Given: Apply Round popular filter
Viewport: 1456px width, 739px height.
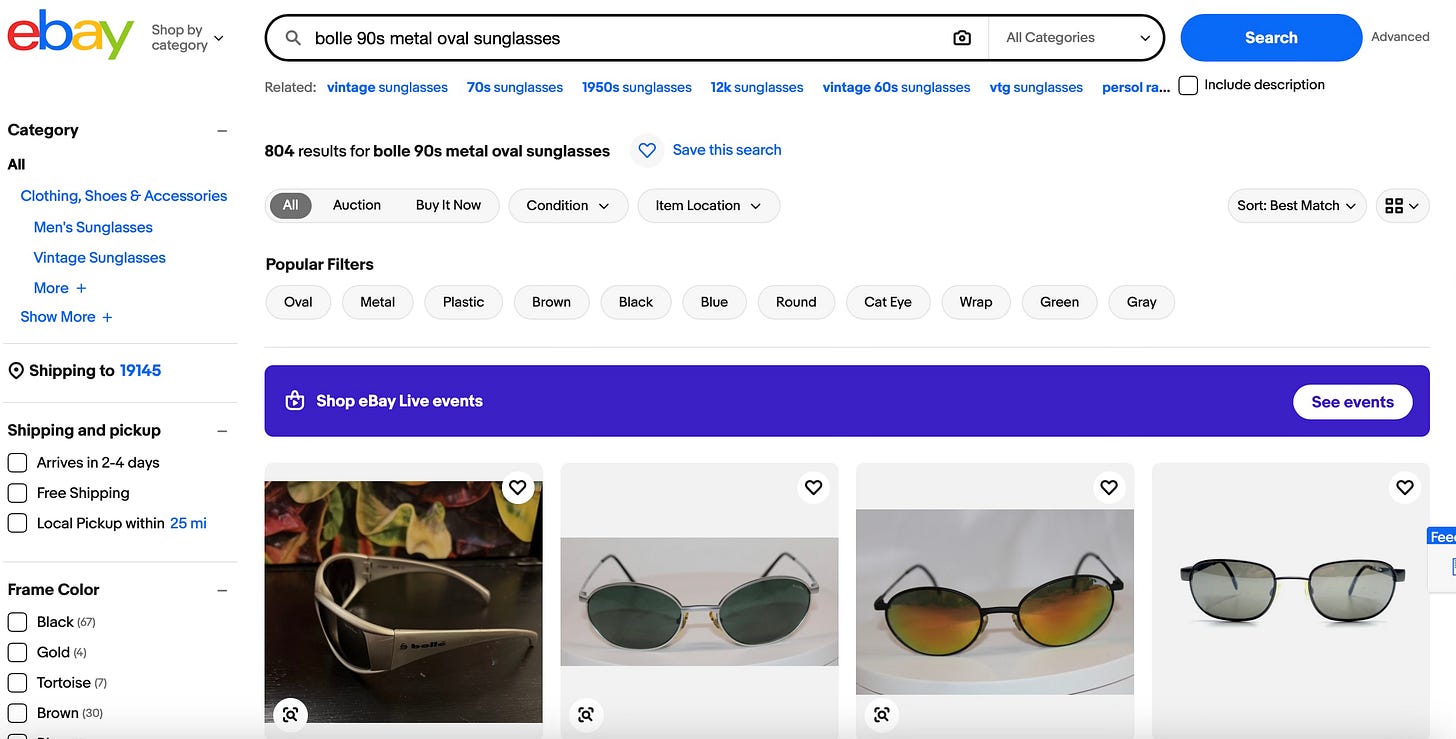Looking at the screenshot, I should click(x=796, y=302).
